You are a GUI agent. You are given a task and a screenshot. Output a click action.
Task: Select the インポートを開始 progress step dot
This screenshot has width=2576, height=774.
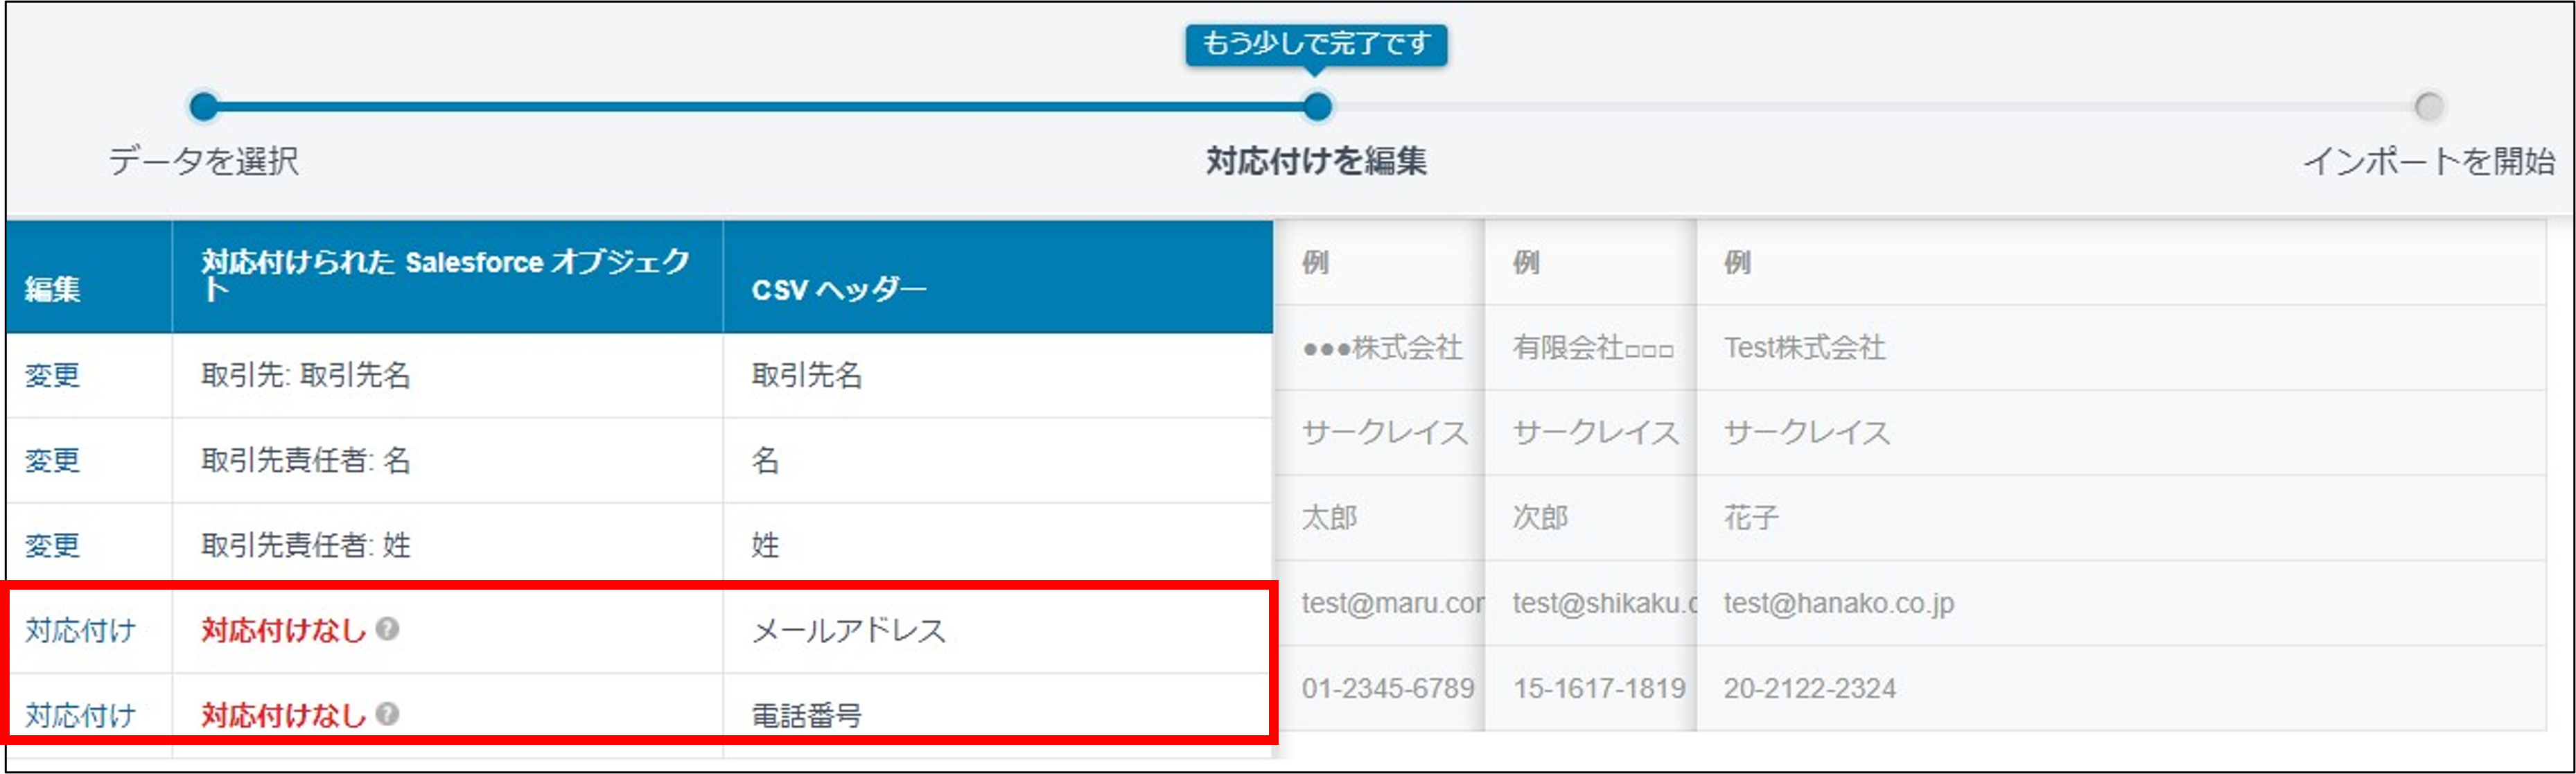2429,106
